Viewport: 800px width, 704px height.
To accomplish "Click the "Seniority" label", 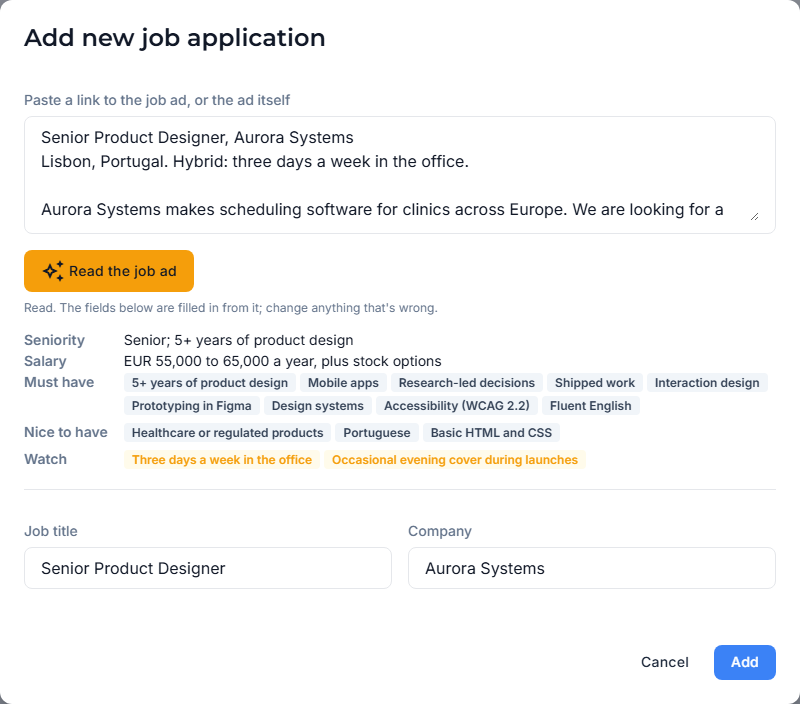I will [x=54, y=340].
